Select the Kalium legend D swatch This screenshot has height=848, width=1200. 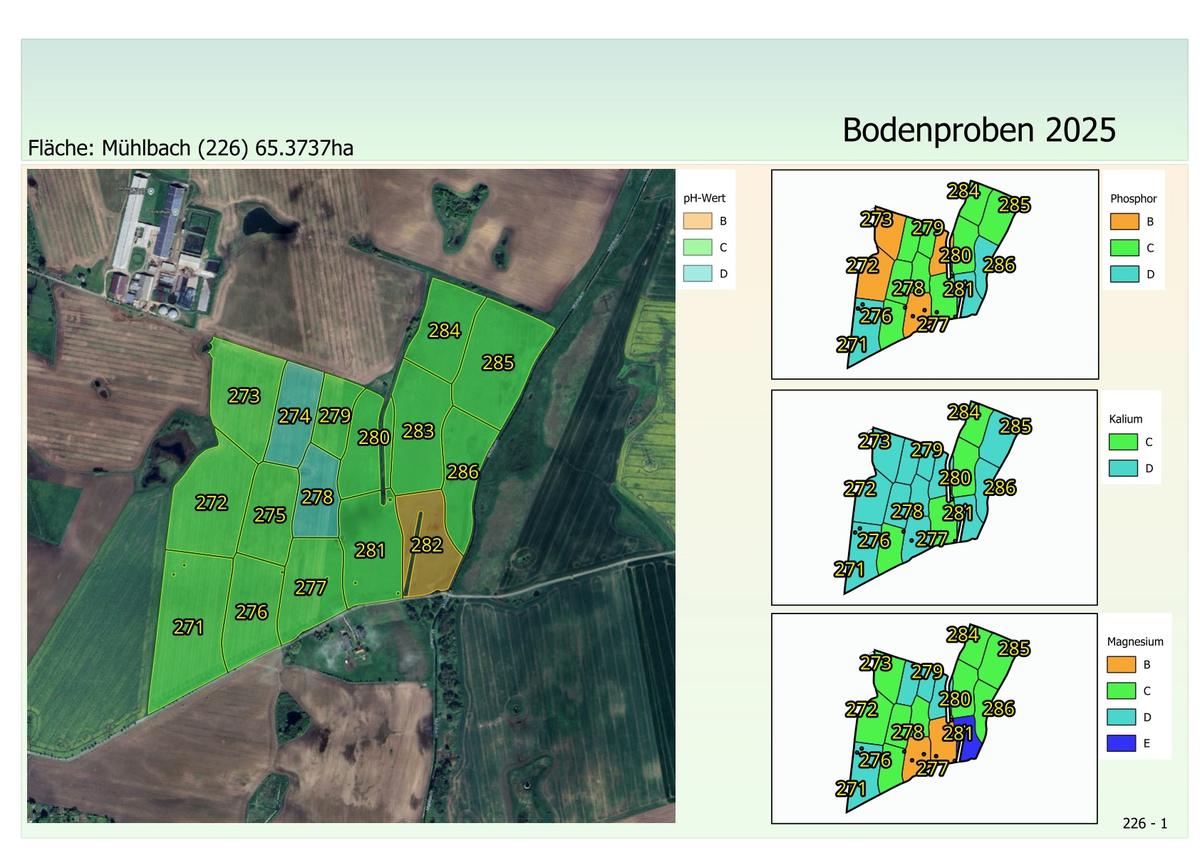pyautogui.click(x=1124, y=468)
